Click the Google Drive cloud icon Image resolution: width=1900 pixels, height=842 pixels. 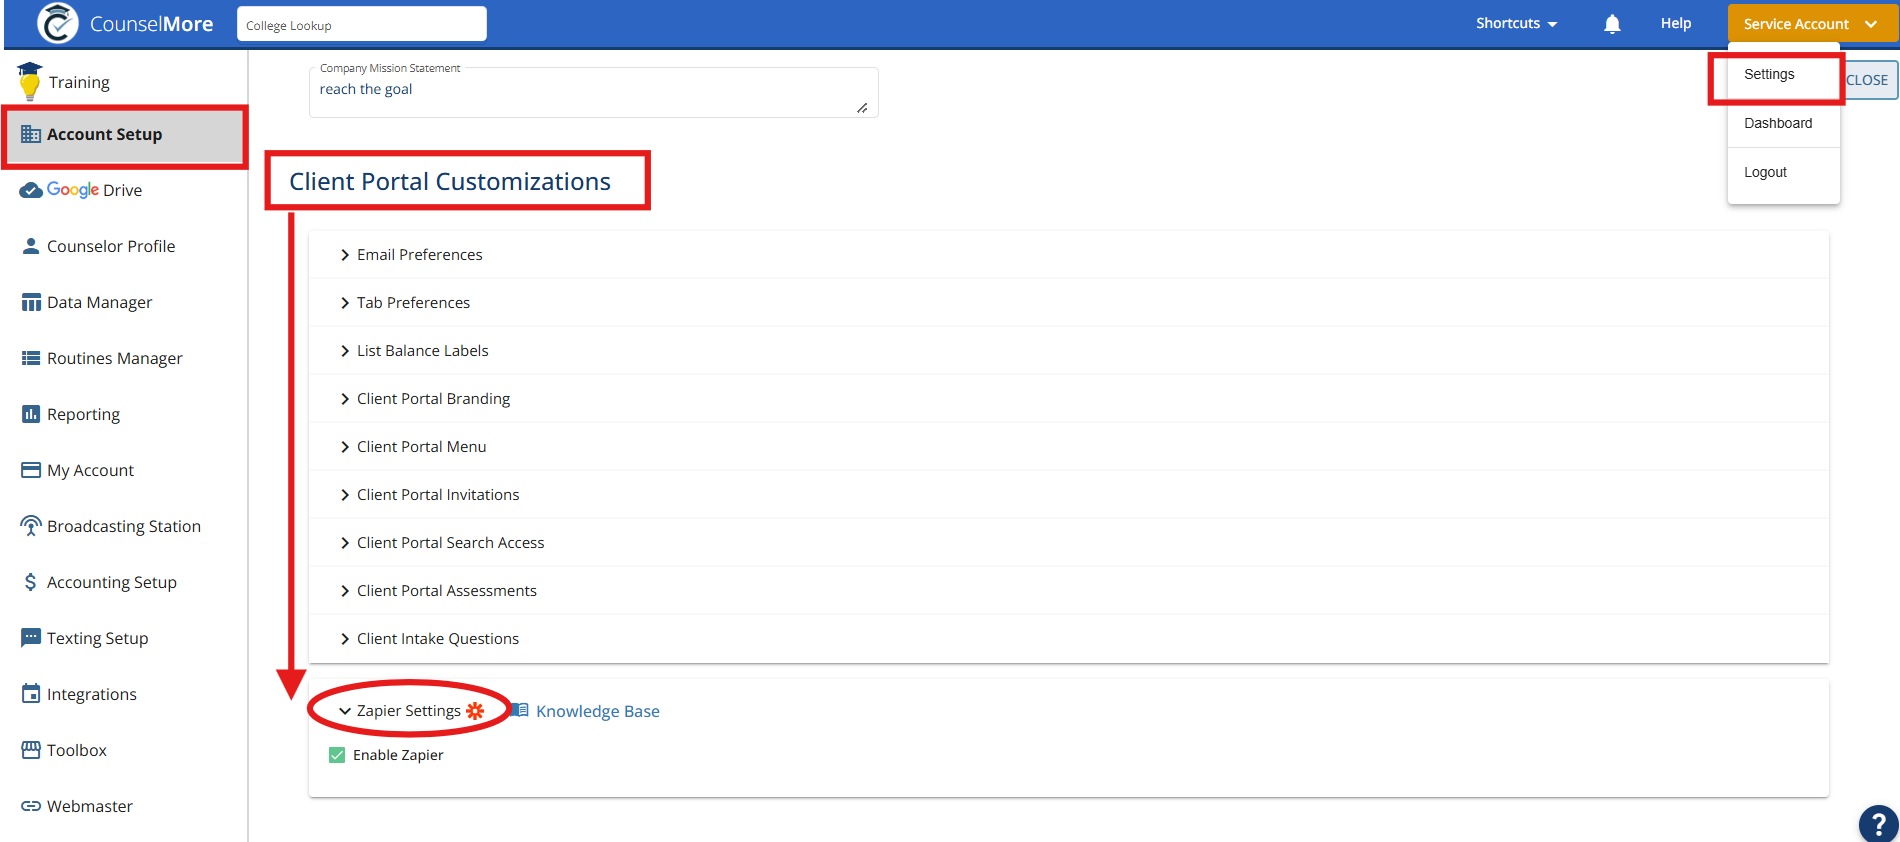[x=31, y=190]
